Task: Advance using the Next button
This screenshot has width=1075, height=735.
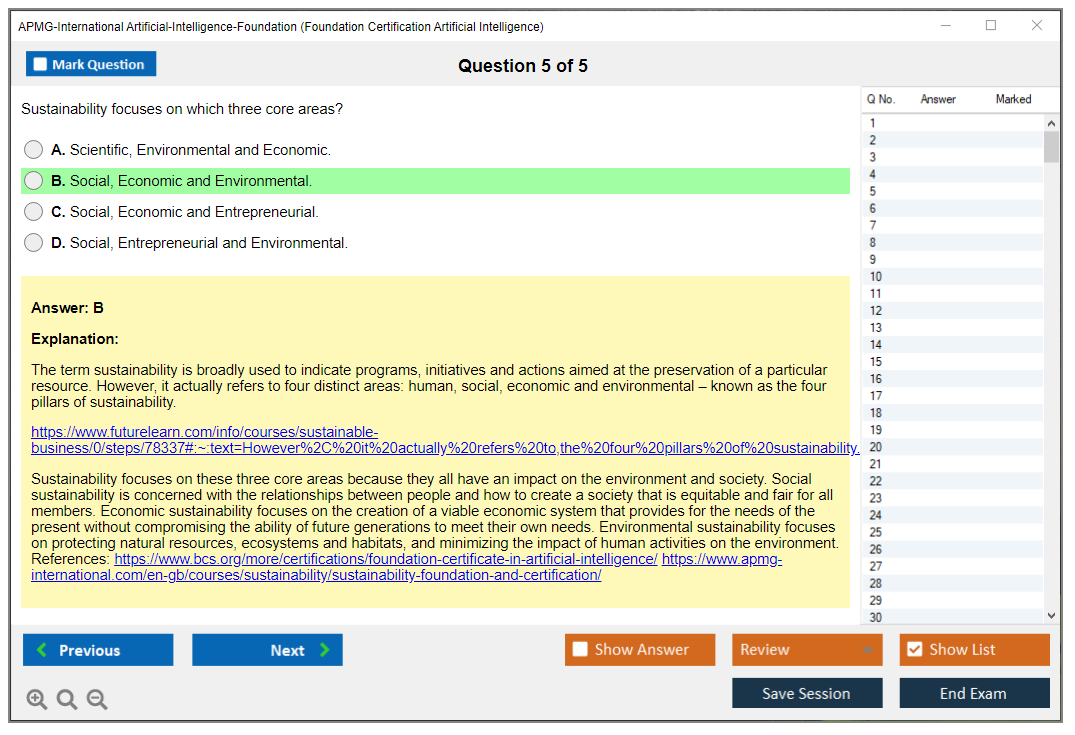Action: pyautogui.click(x=267, y=650)
